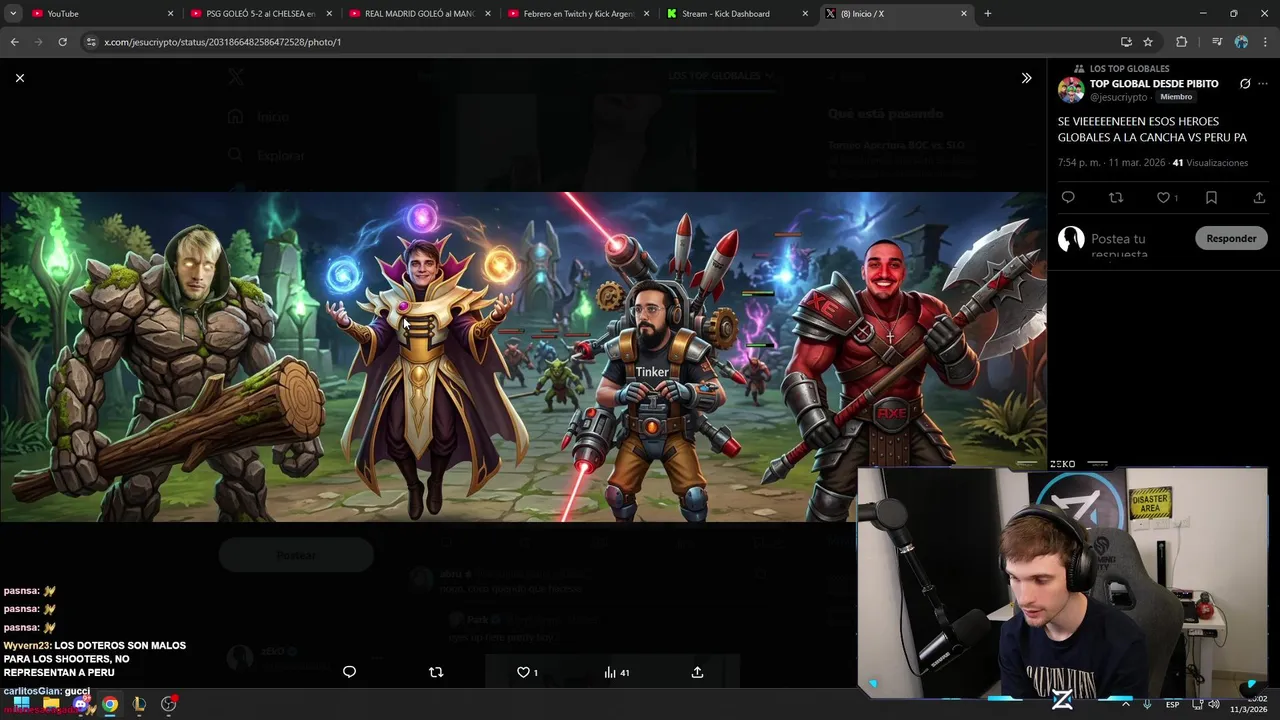
Task: Open OBS Studio from the taskbar
Action: (x=168, y=704)
